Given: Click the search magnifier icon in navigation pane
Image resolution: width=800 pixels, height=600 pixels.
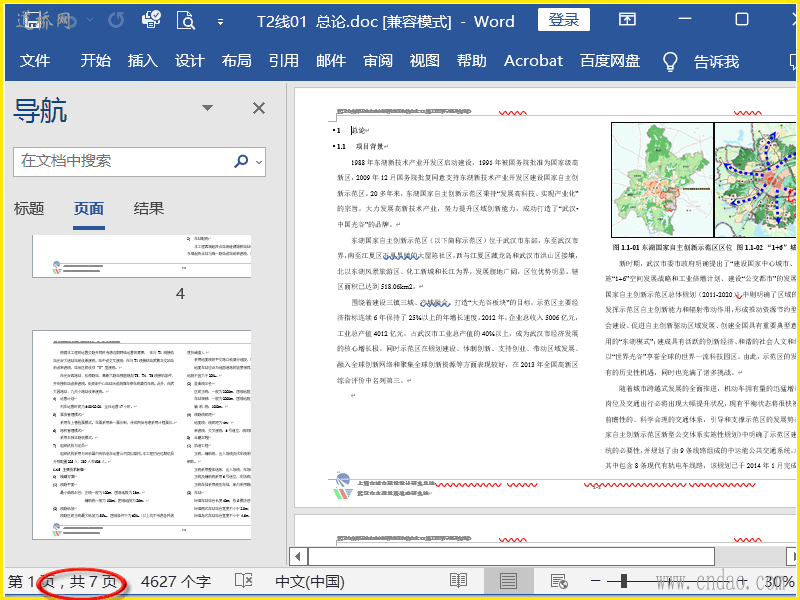Looking at the screenshot, I should 241,161.
